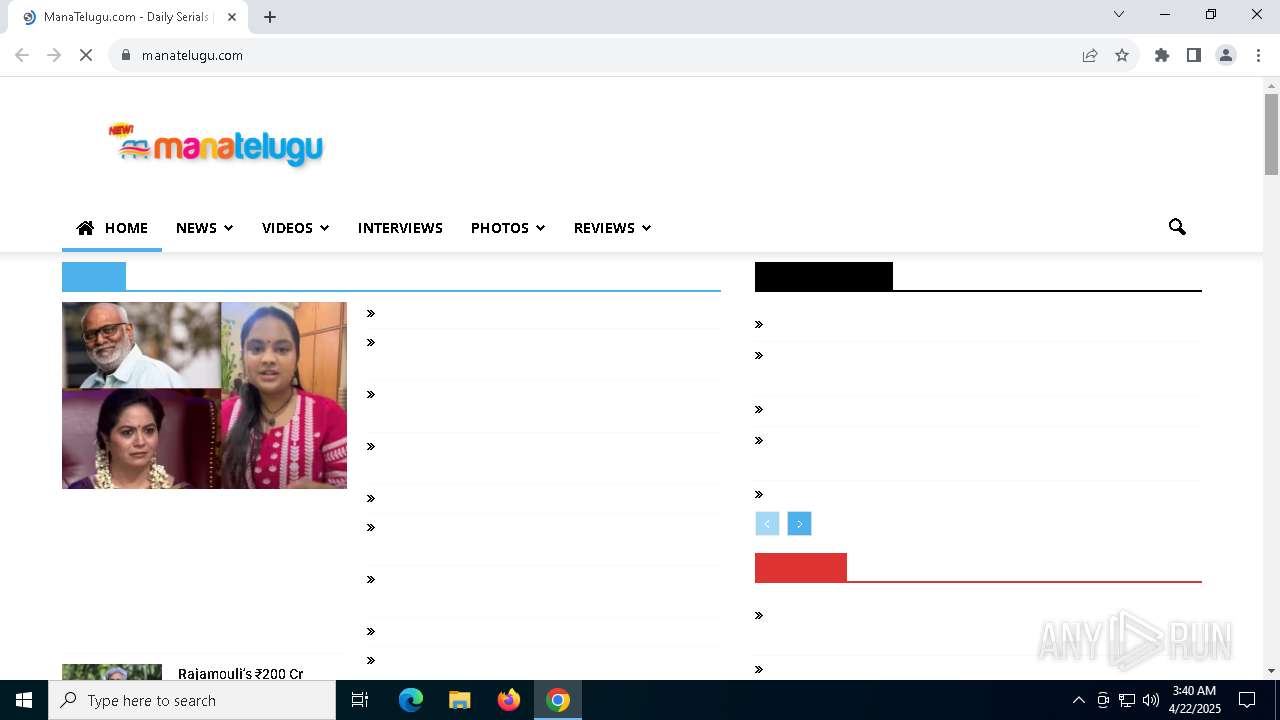Close the ManaTelugu.com tab
The image size is (1280, 720).
(232, 17)
